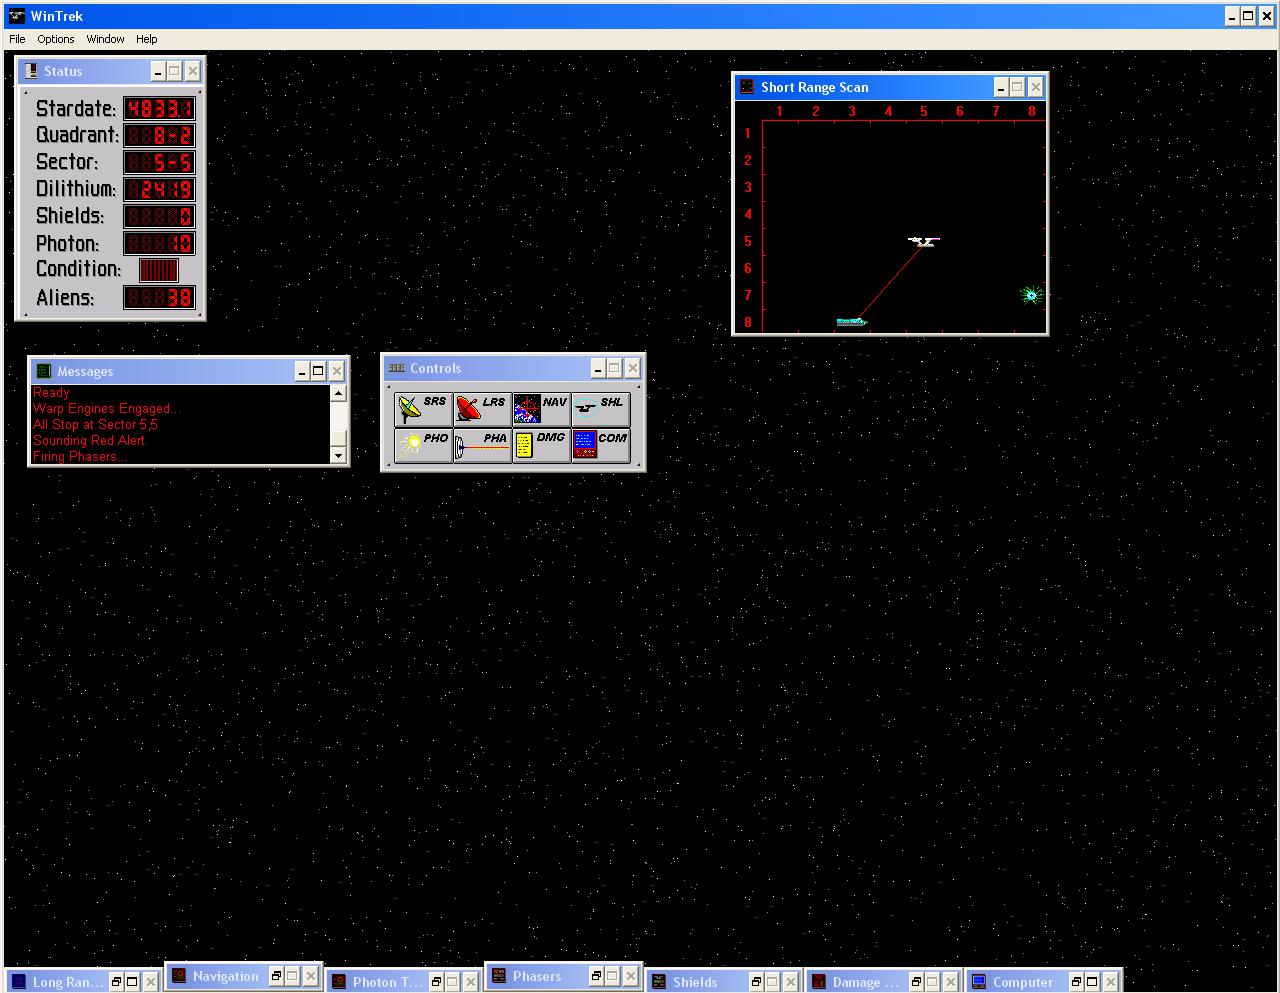The height and width of the screenshot is (993, 1280).
Task: Restore the minimized Shields window
Action: point(756,982)
